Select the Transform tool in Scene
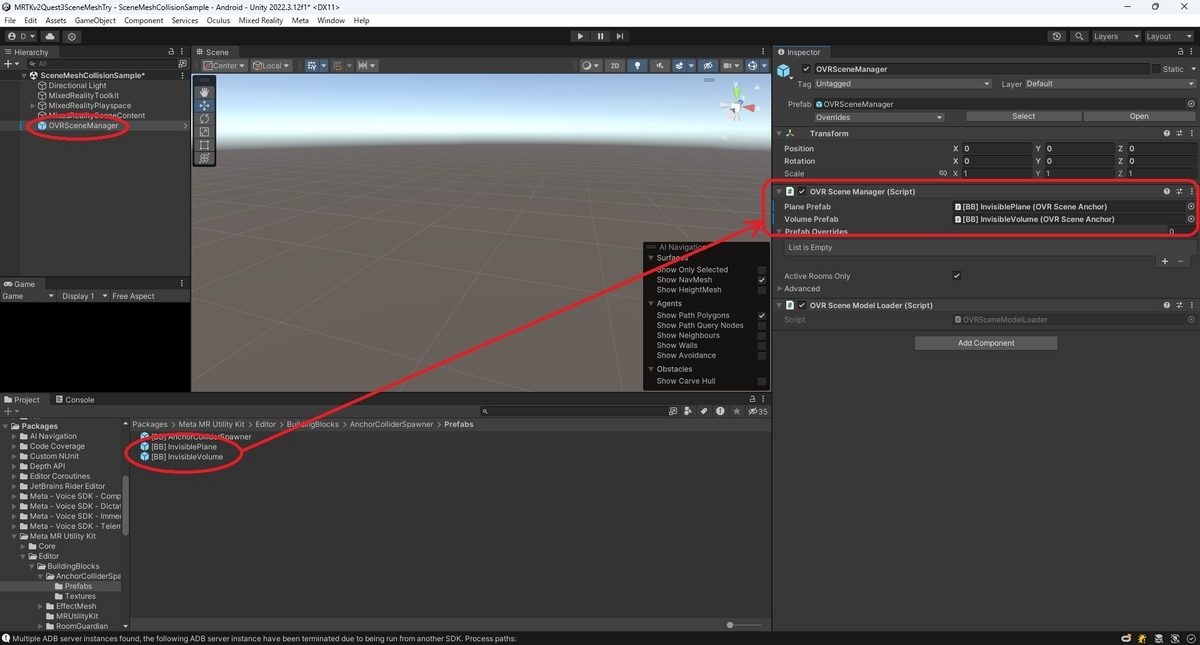 tap(204, 158)
